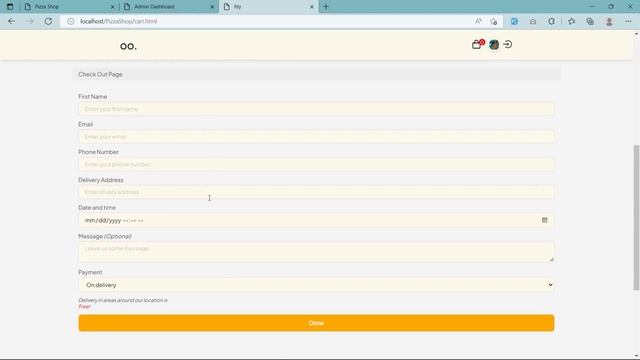Focus the Delivery Address input field
The height and width of the screenshot is (360, 640).
tap(316, 192)
